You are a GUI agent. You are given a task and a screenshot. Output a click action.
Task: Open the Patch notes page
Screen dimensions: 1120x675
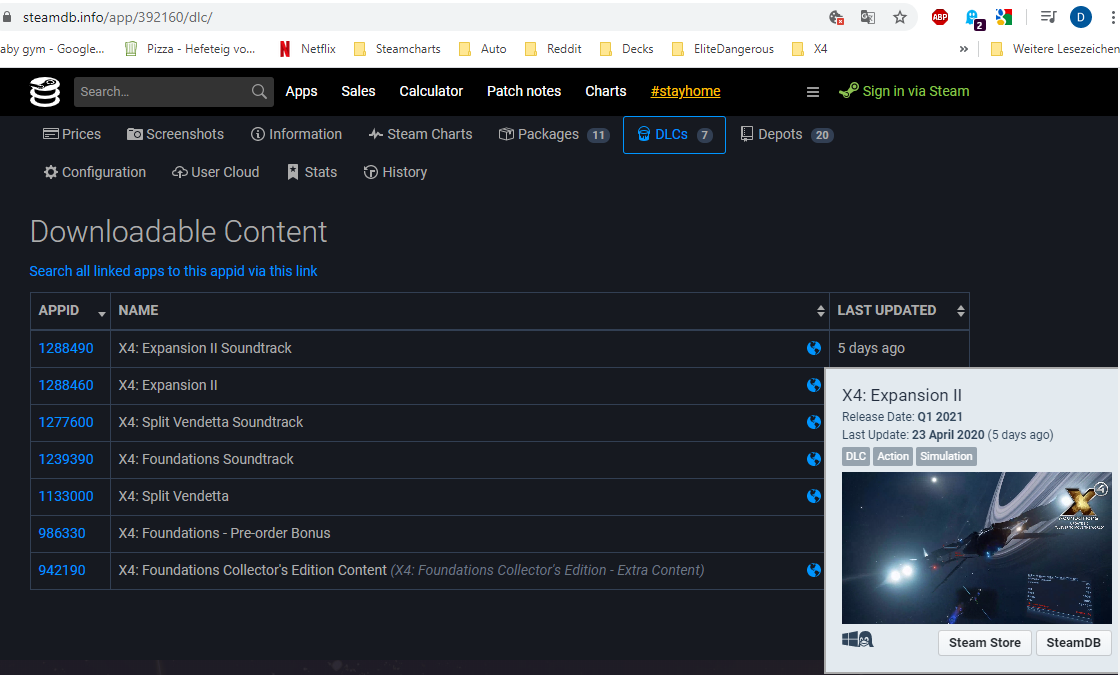coord(524,91)
